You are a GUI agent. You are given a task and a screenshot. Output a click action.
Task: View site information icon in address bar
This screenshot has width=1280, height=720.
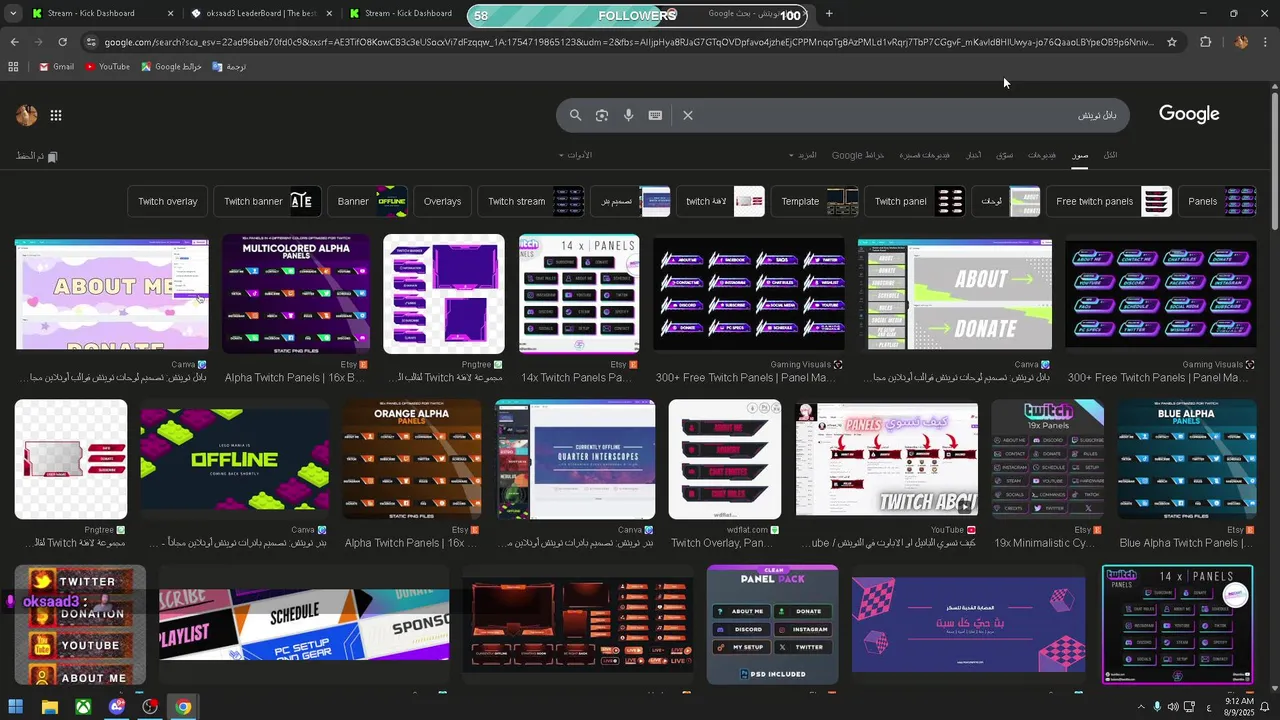click(91, 42)
